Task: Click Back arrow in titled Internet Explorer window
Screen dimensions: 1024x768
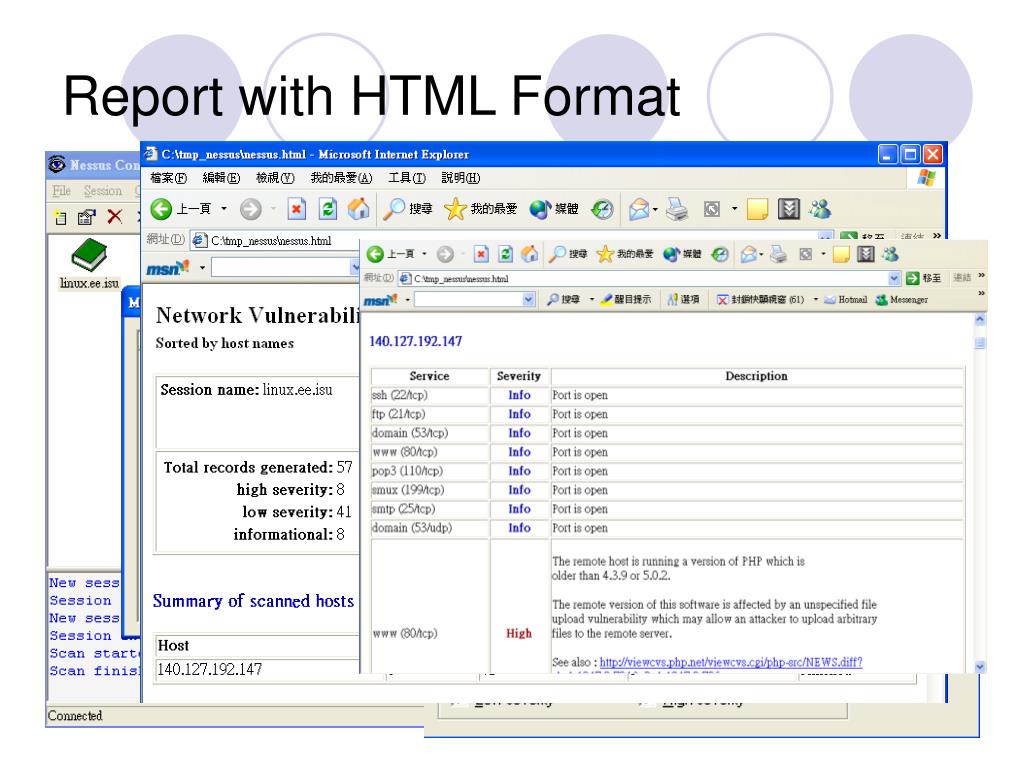Action: 161,209
